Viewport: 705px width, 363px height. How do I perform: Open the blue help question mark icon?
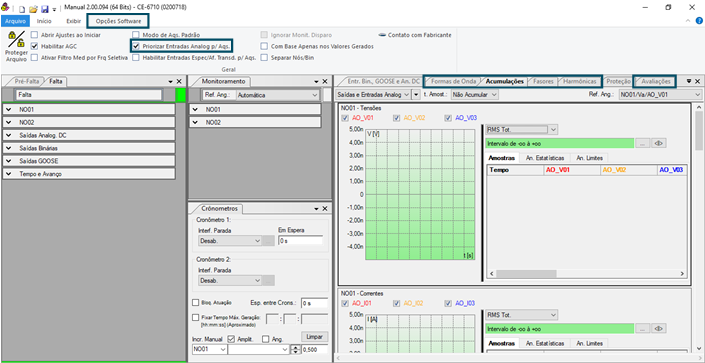coord(699,21)
